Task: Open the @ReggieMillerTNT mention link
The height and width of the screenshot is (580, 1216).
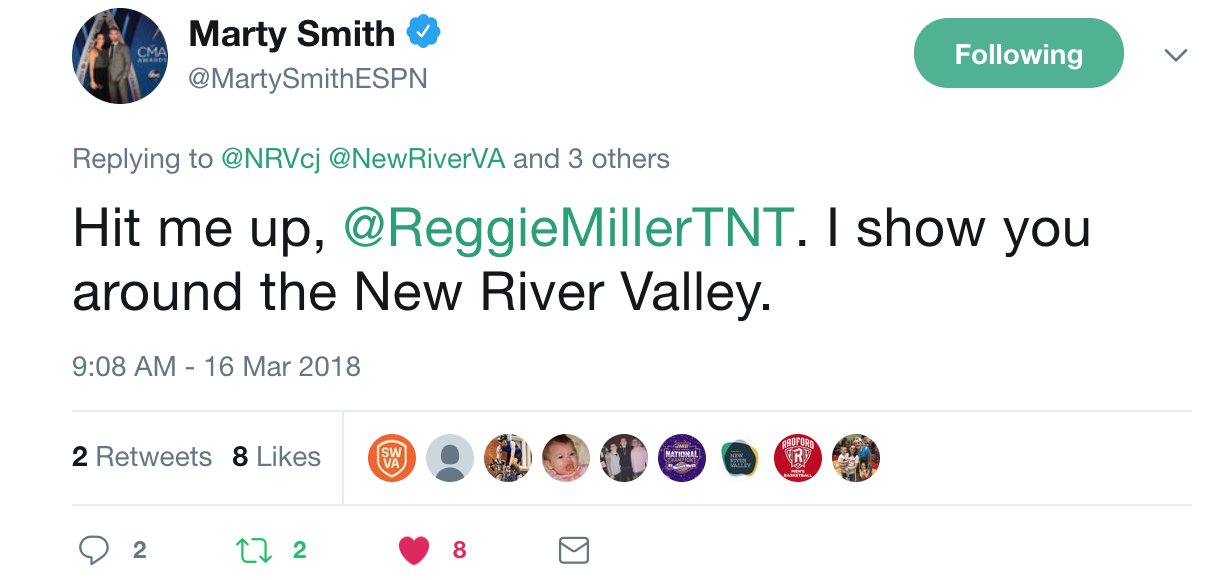Action: pyautogui.click(x=569, y=229)
